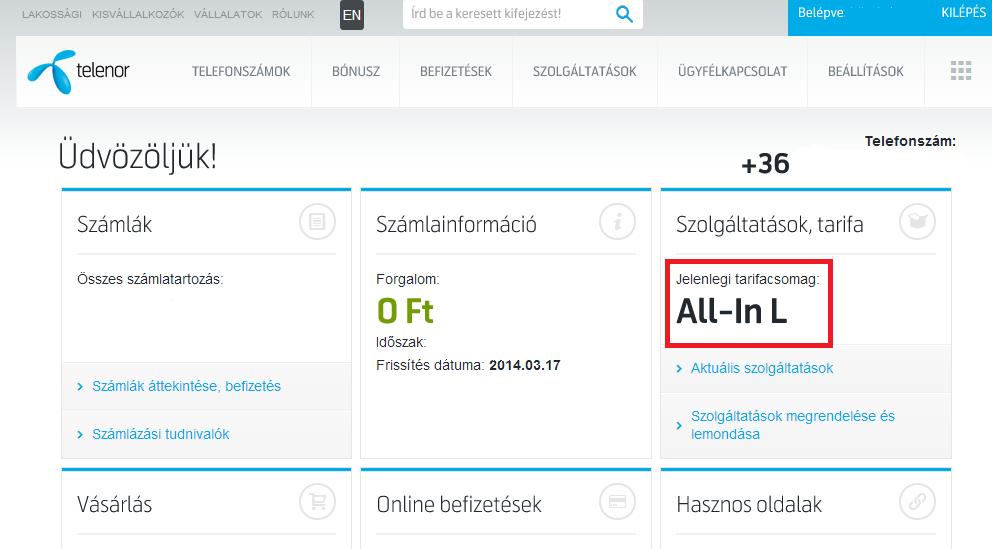The width and height of the screenshot is (992, 549).
Task: Open the apps grid icon
Action: pos(960,71)
